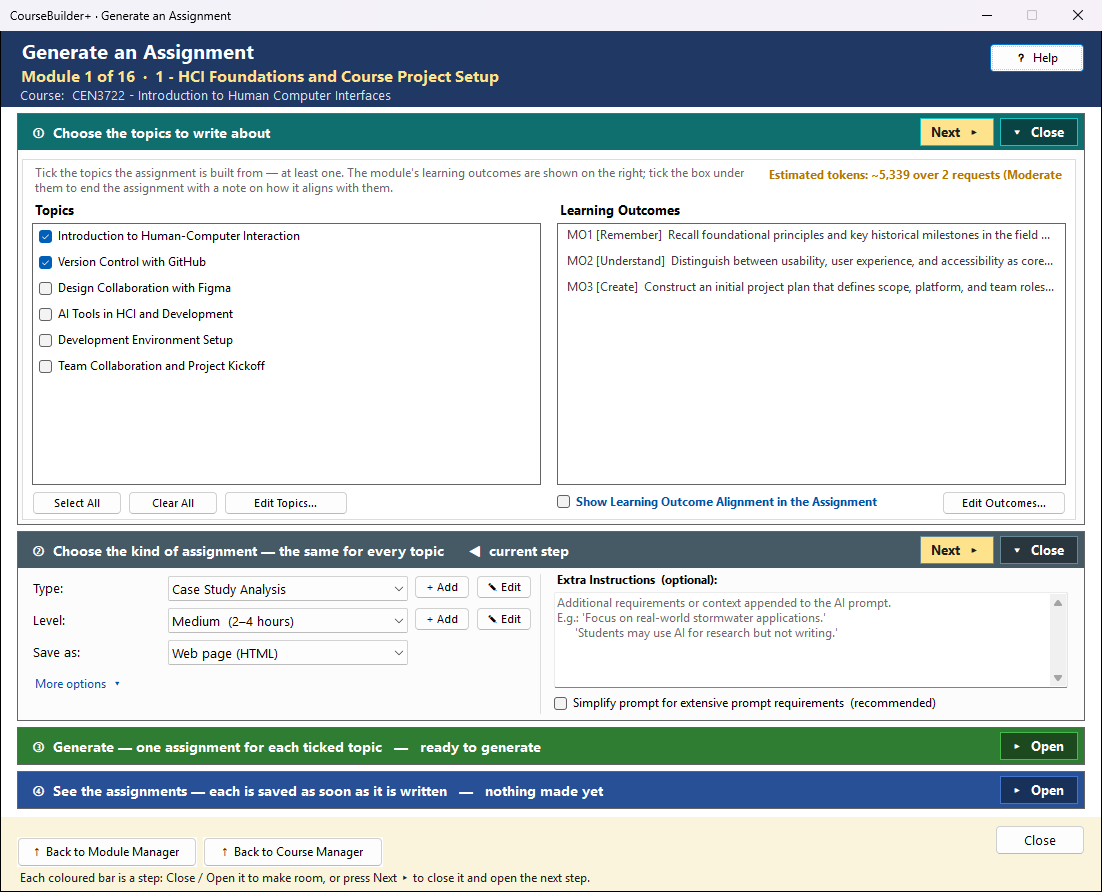Click Next in the assignment kind step bar
The image size is (1102, 892).
(956, 550)
